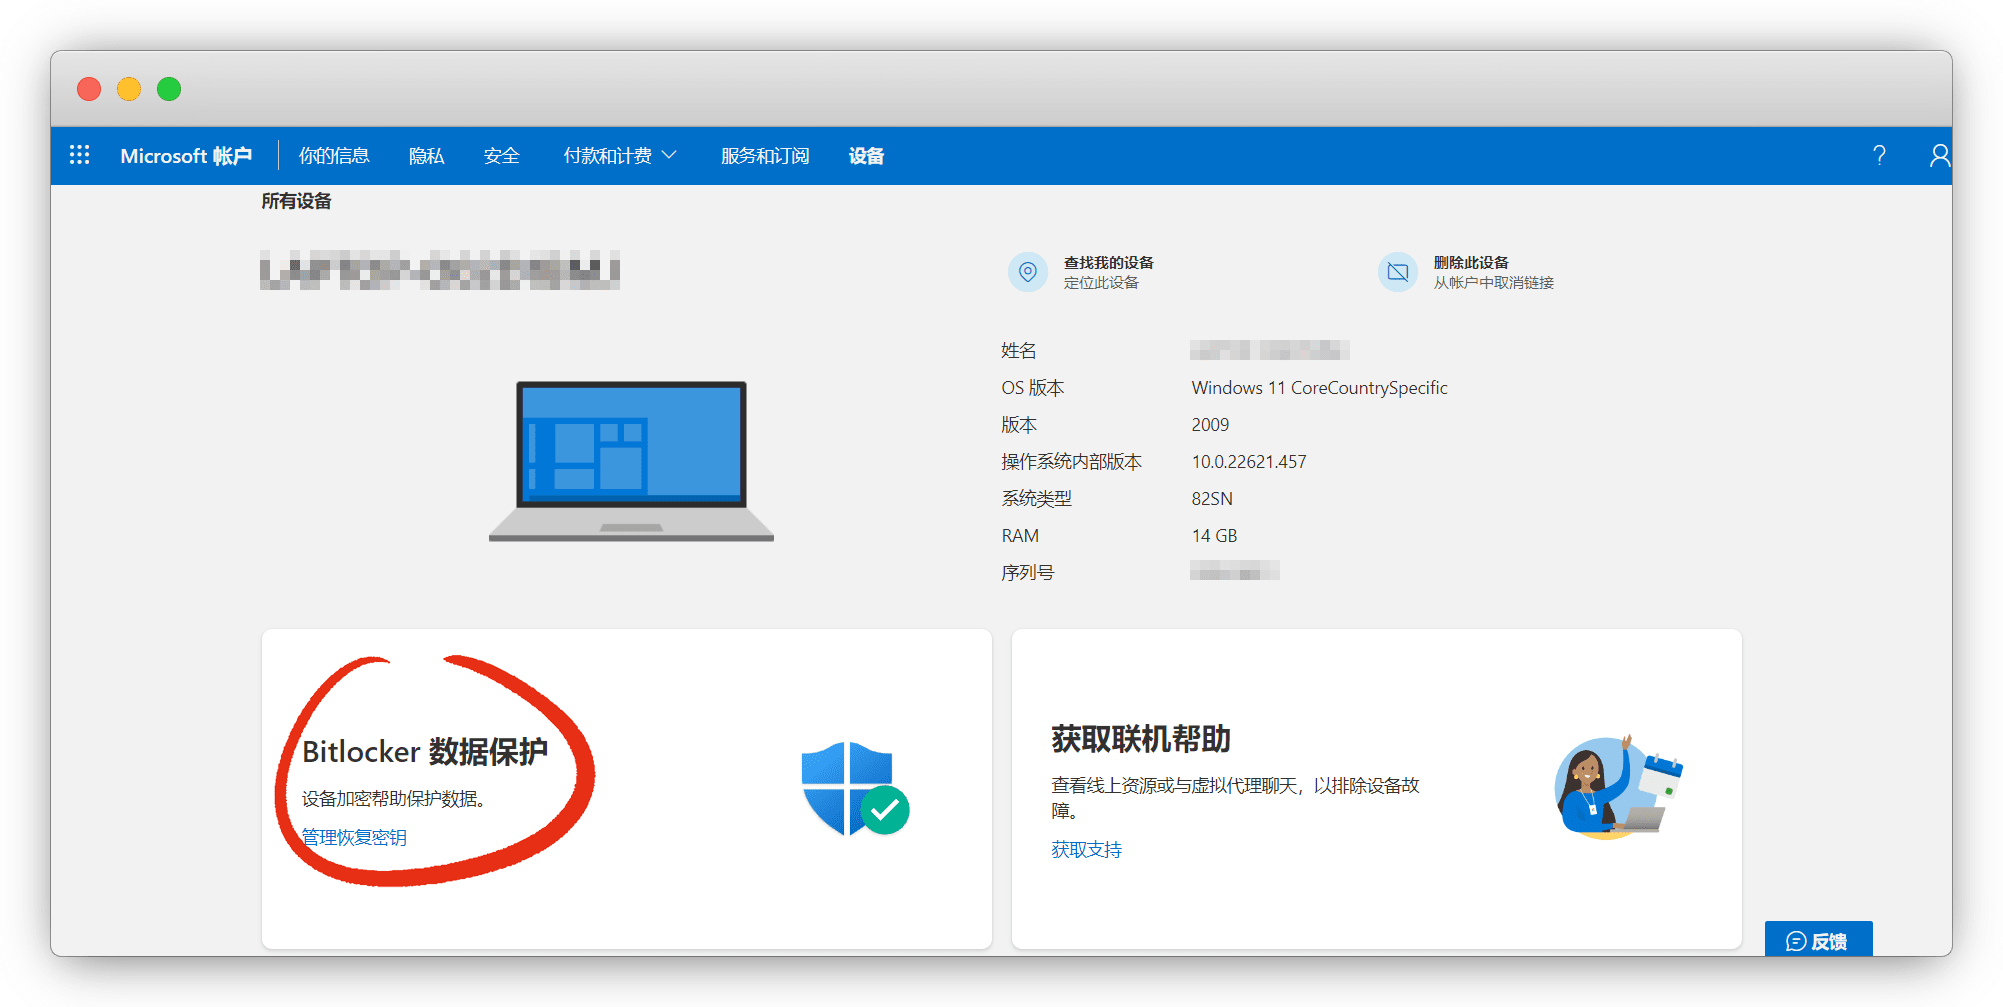
Task: Click the help question mark icon
Action: [1879, 155]
